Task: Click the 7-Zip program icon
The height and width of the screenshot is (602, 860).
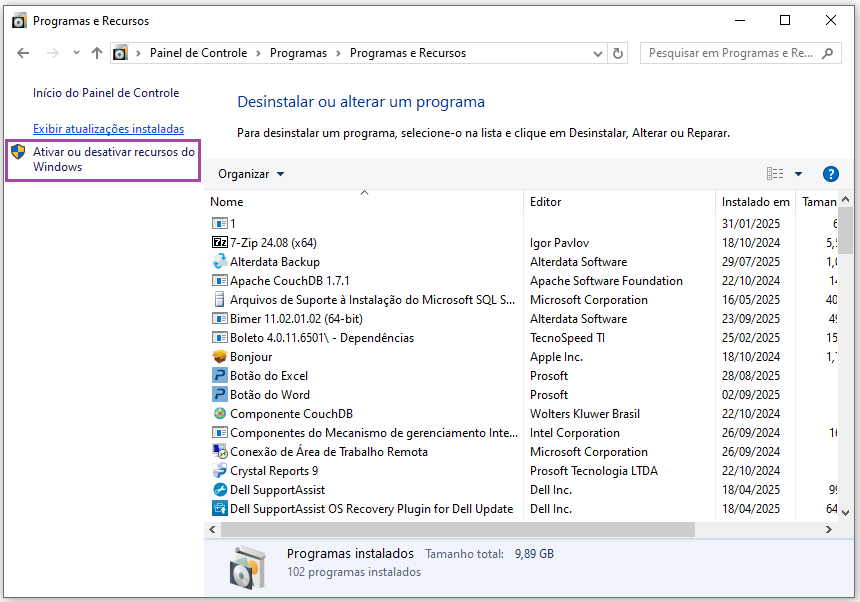Action: pos(219,242)
